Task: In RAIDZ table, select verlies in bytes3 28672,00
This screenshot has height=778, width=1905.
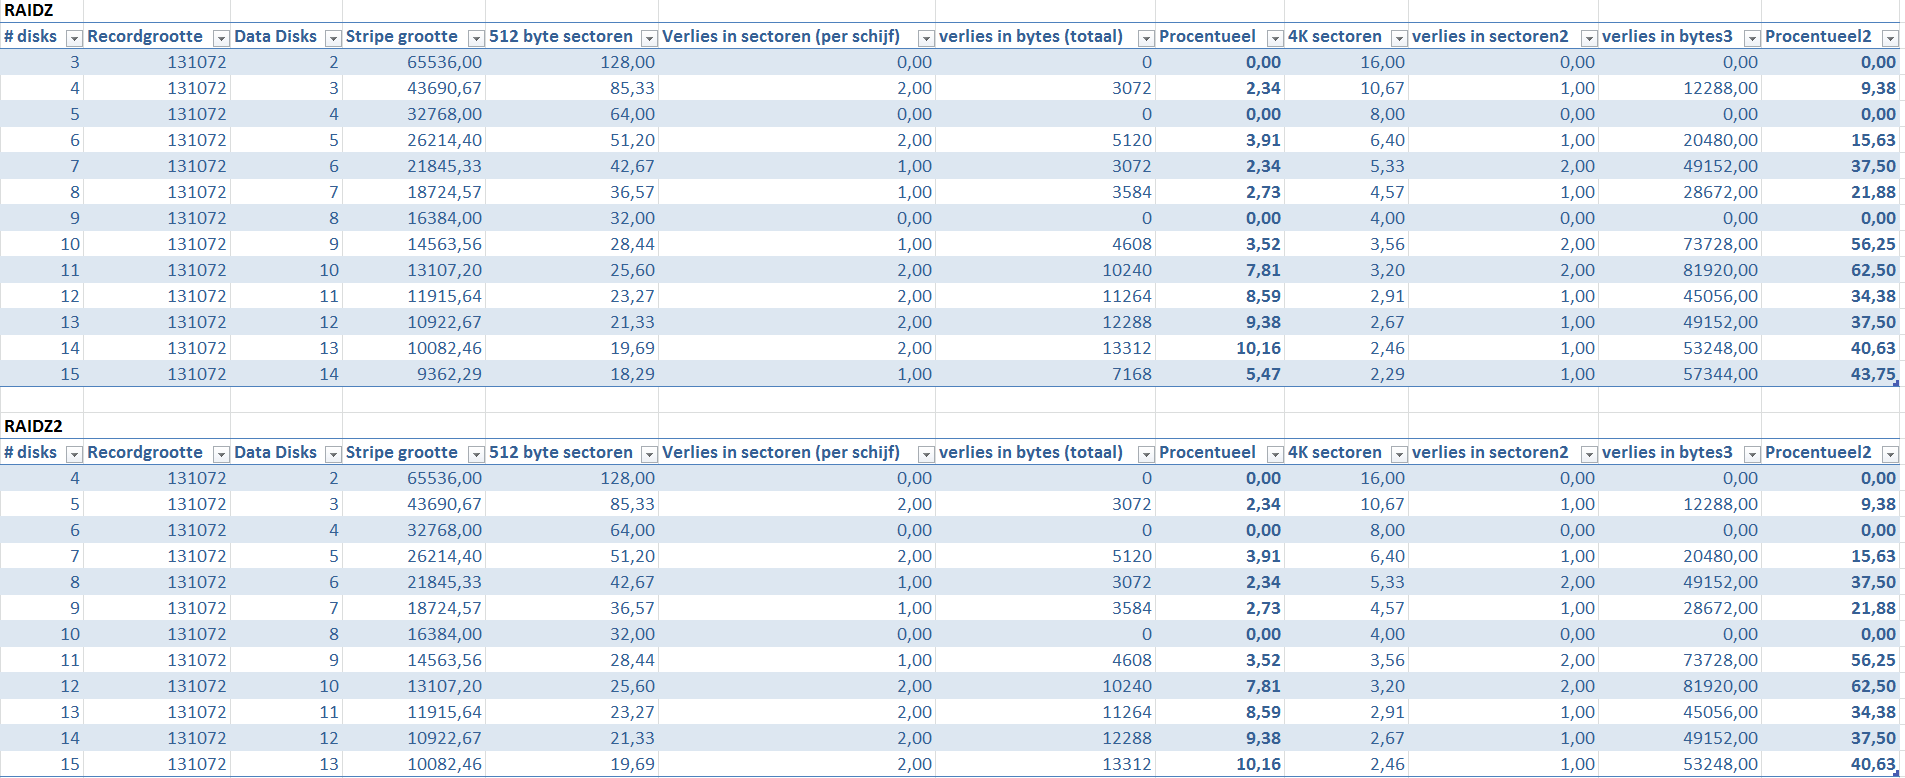Action: pyautogui.click(x=1680, y=192)
